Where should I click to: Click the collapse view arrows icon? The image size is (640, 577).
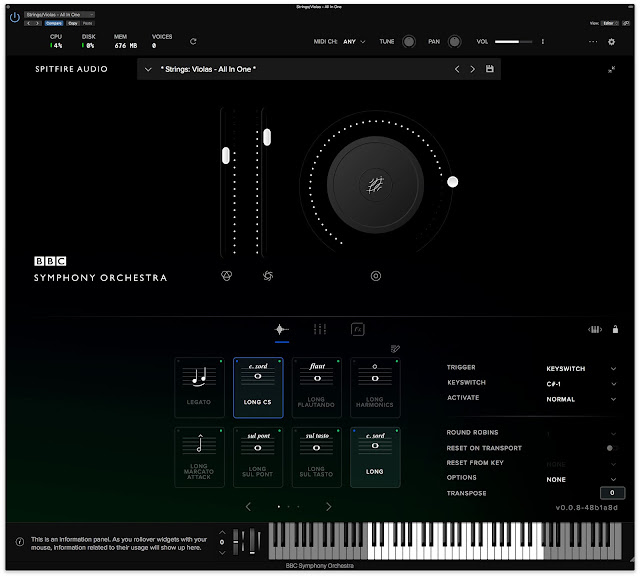tap(611, 69)
